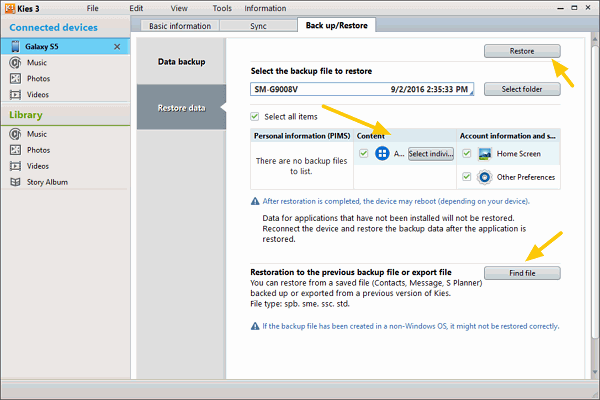Uncheck the Home Screen checkbox
Image resolution: width=600 pixels, height=400 pixels.
pyautogui.click(x=466, y=153)
